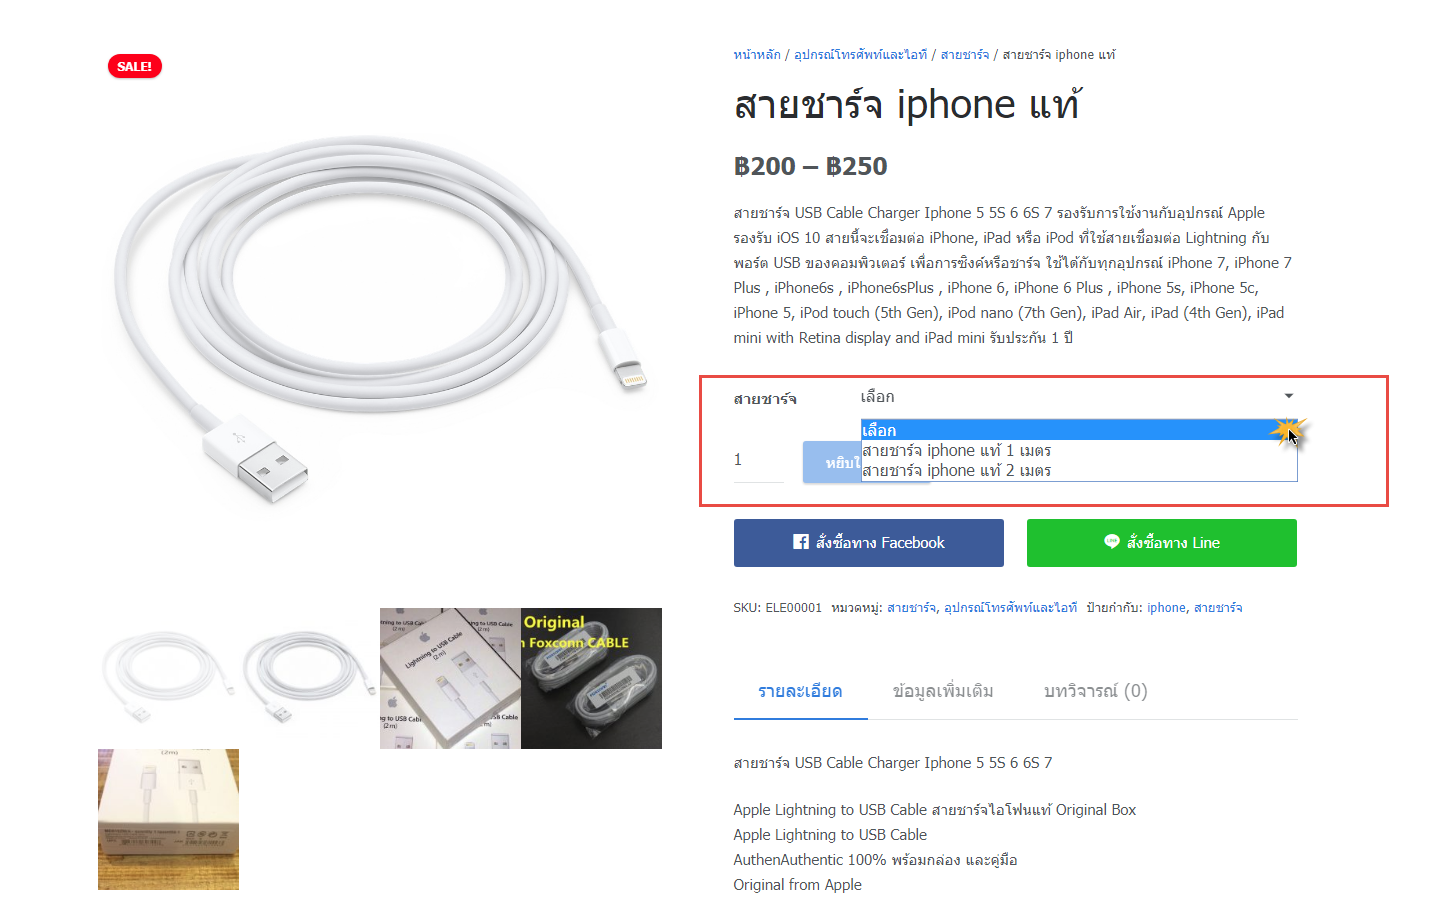Switch to the ข้อมูลเพิ่มเติม tab
The image size is (1430, 900).
click(x=943, y=691)
